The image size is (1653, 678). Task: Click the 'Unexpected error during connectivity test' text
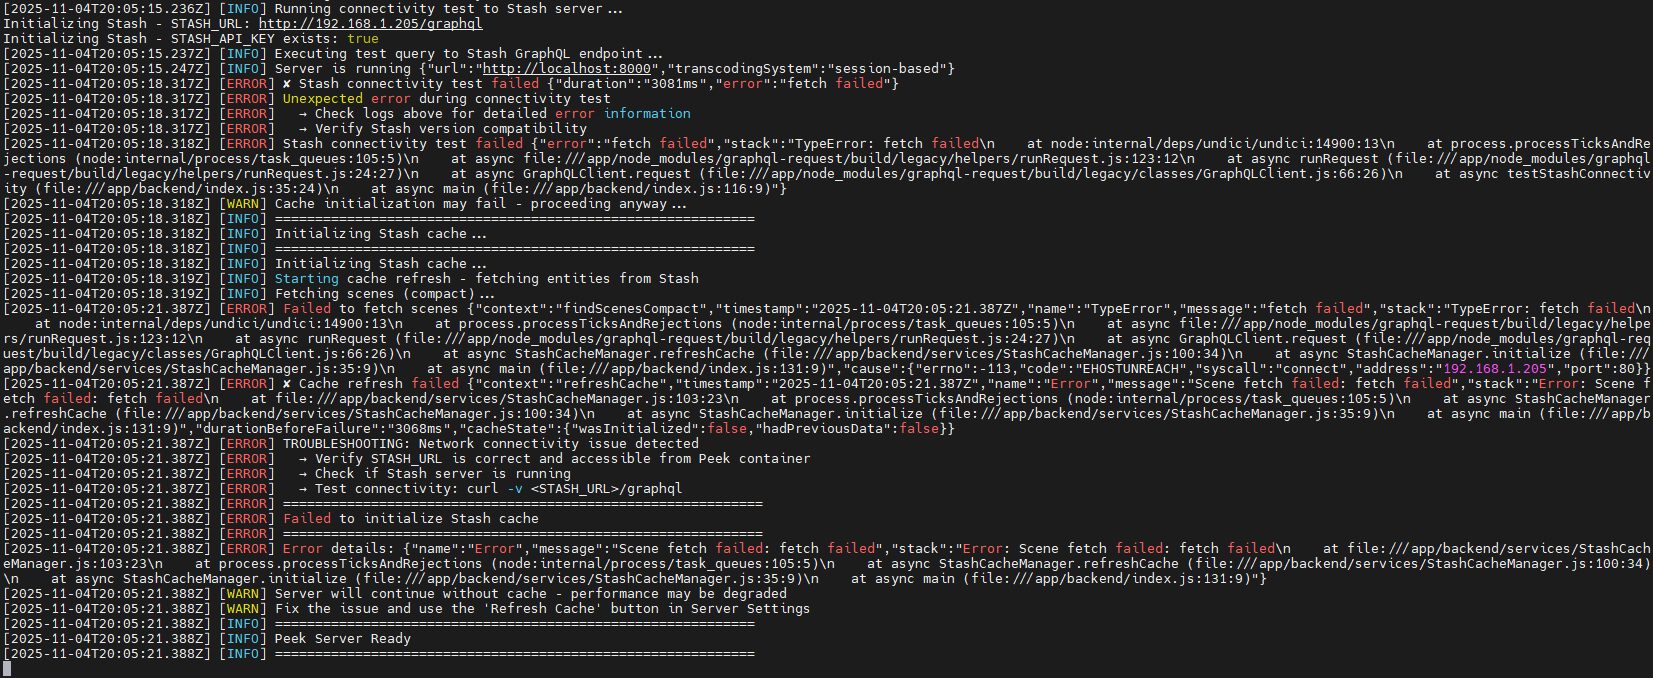click(x=446, y=99)
